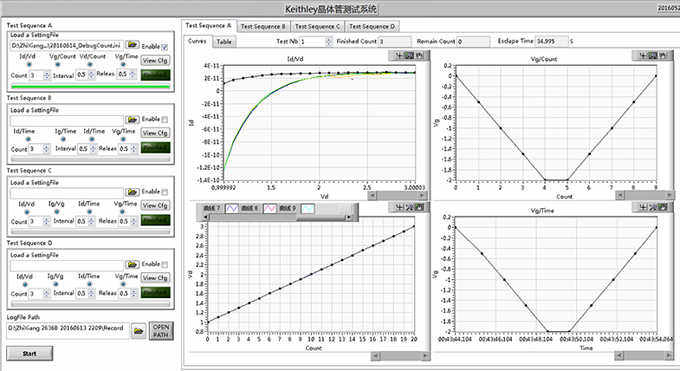Adjust Interval stepper in Test Sequence B

click(93, 149)
